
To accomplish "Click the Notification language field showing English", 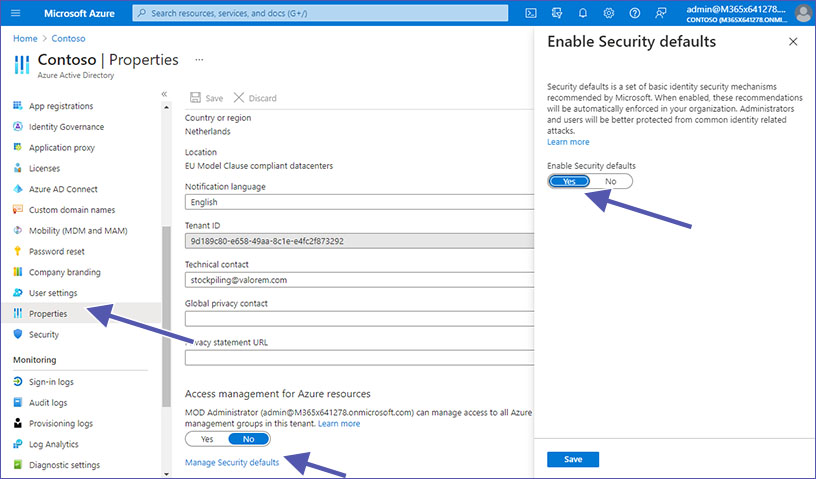I will pyautogui.click(x=360, y=202).
